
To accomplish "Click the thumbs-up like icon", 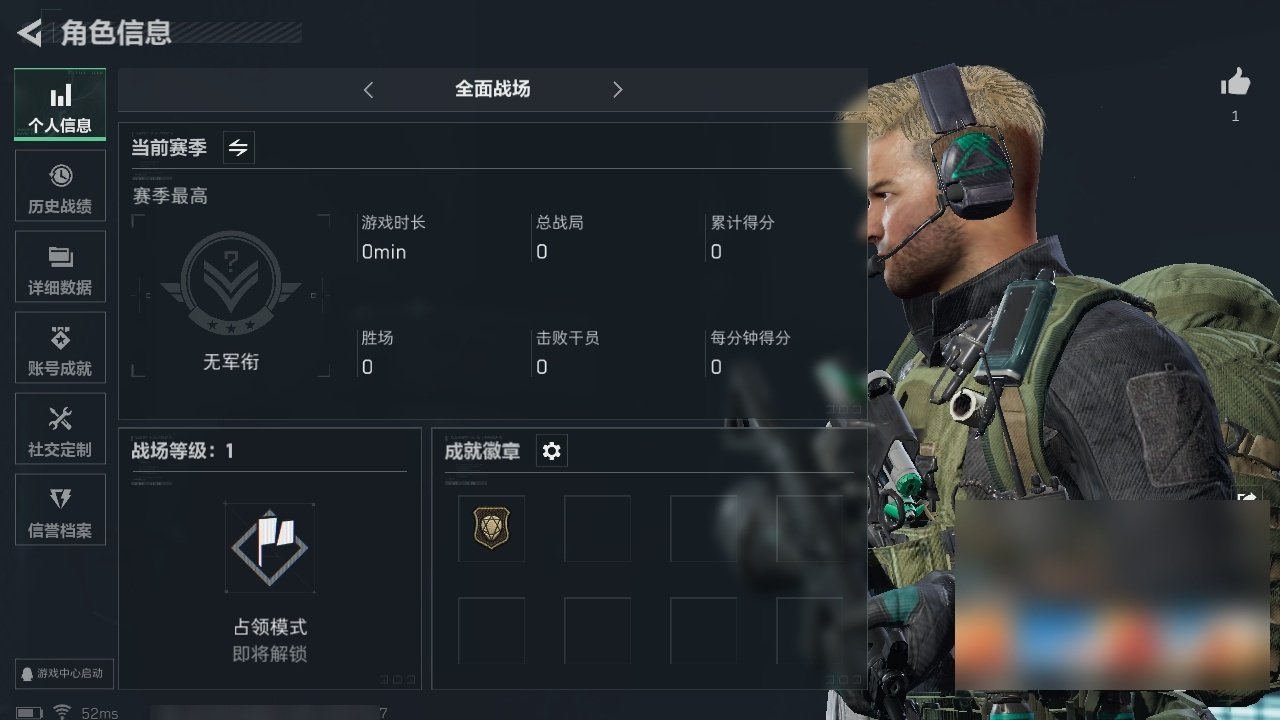I will 1236,83.
